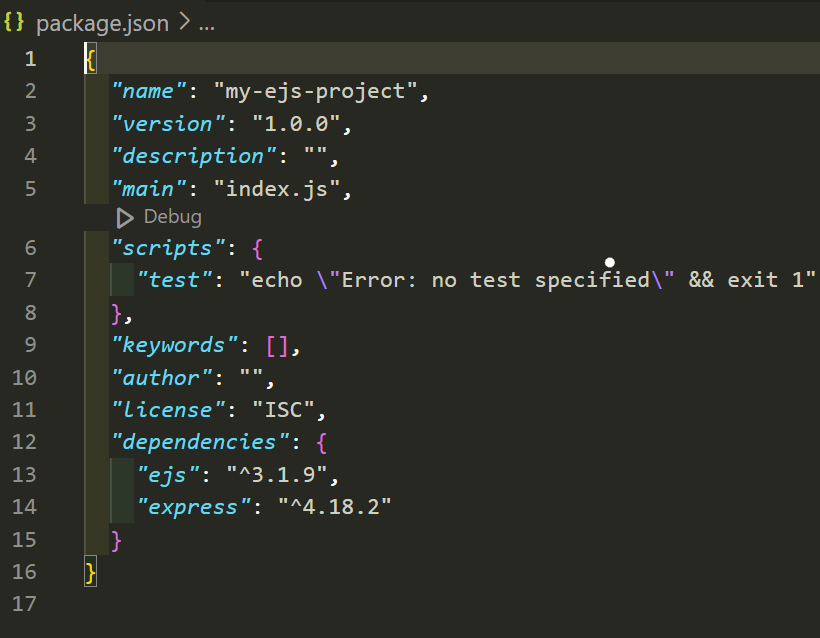Click the Debug play triangle icon
820x638 pixels.
[x=124, y=218]
